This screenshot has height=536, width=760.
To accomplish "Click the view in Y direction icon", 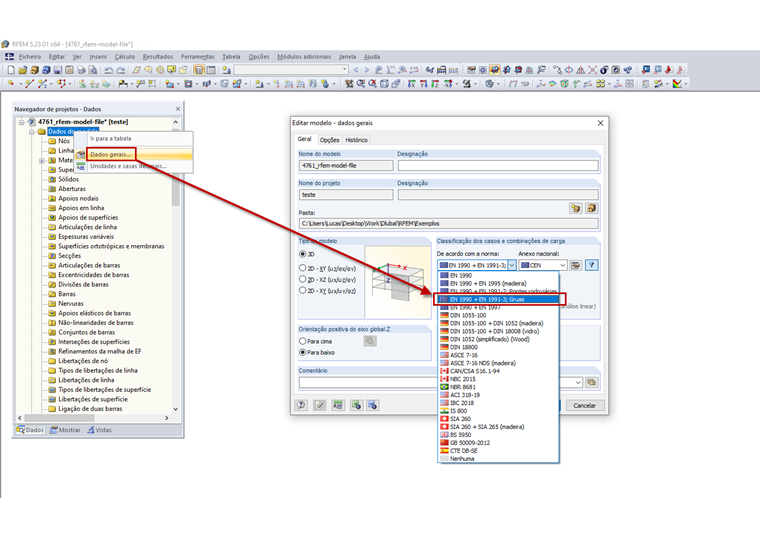I will coord(423,84).
